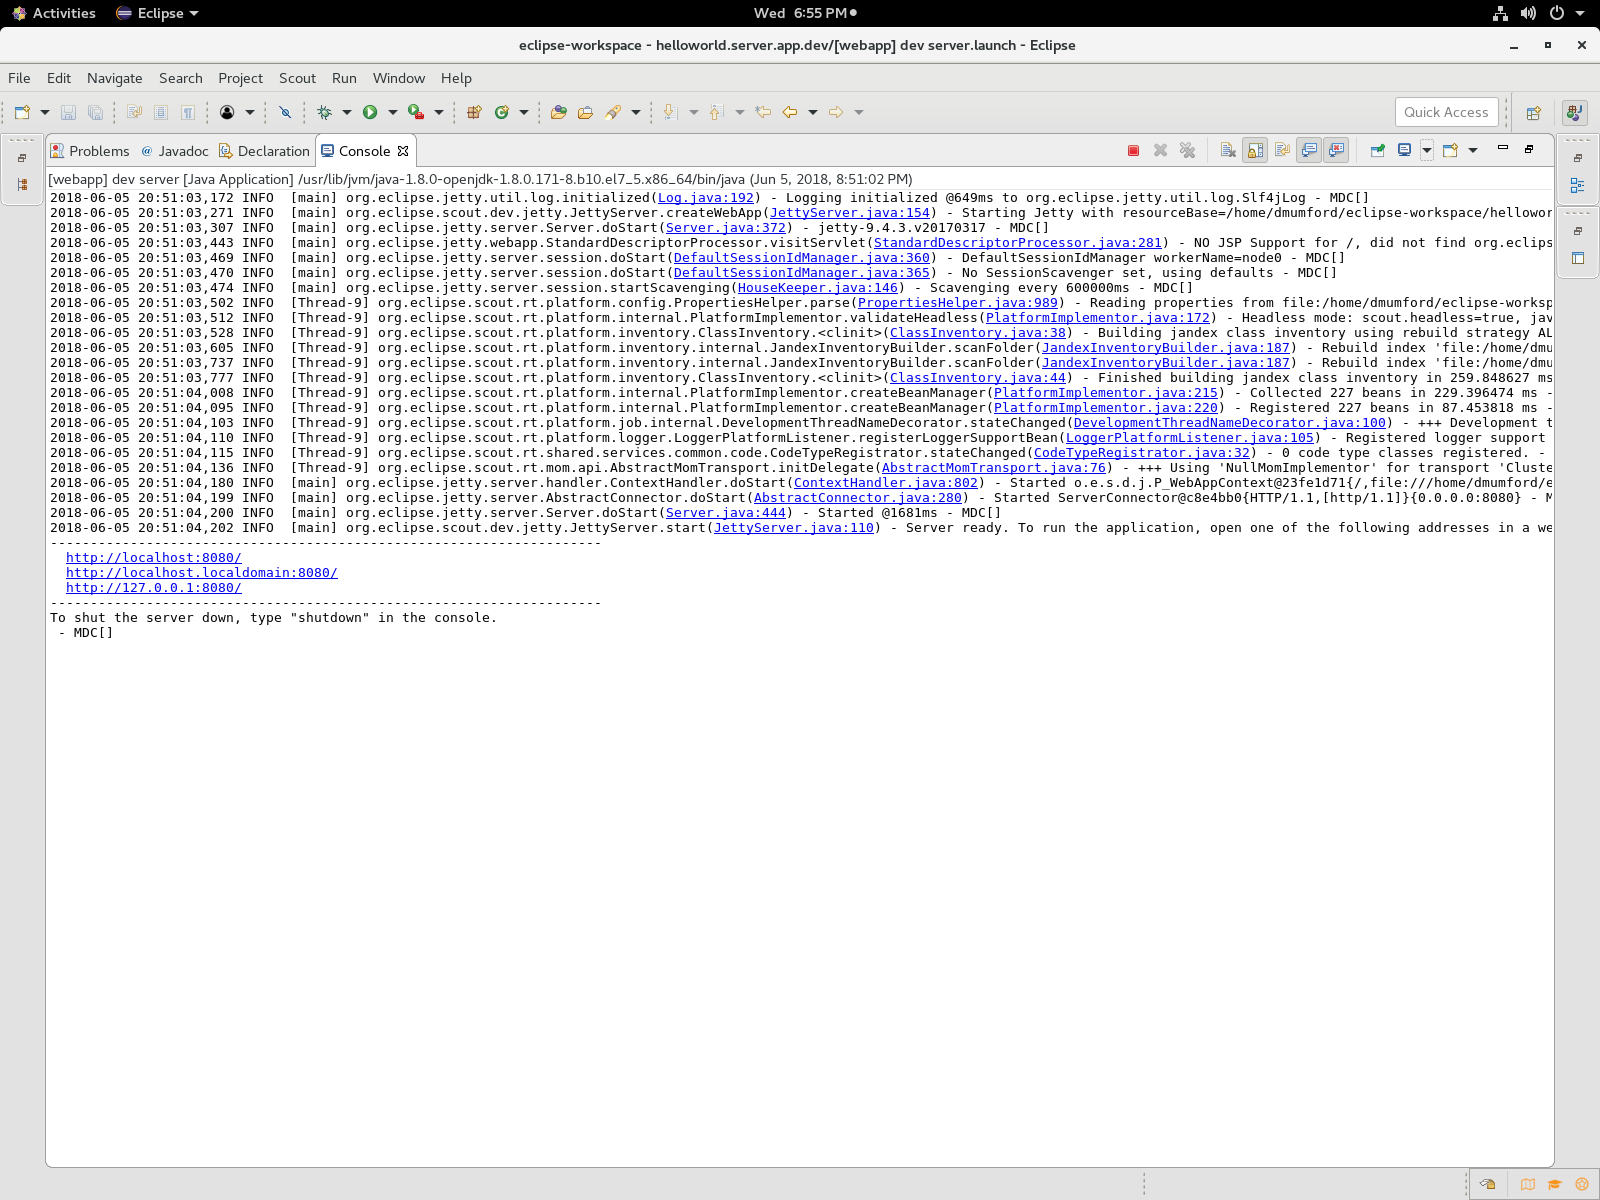1600x1200 pixels.
Task: Expand the New Java Class dropdown arrow
Action: click(x=524, y=112)
